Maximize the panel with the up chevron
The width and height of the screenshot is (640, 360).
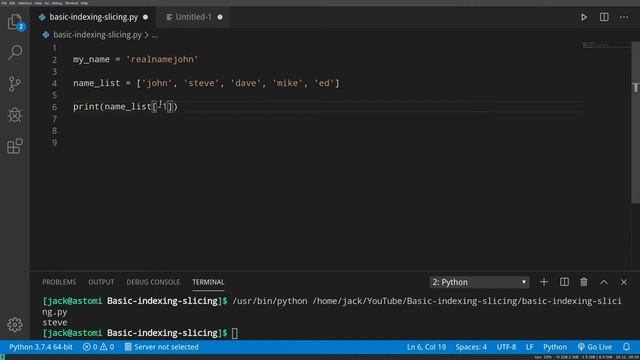pos(604,282)
